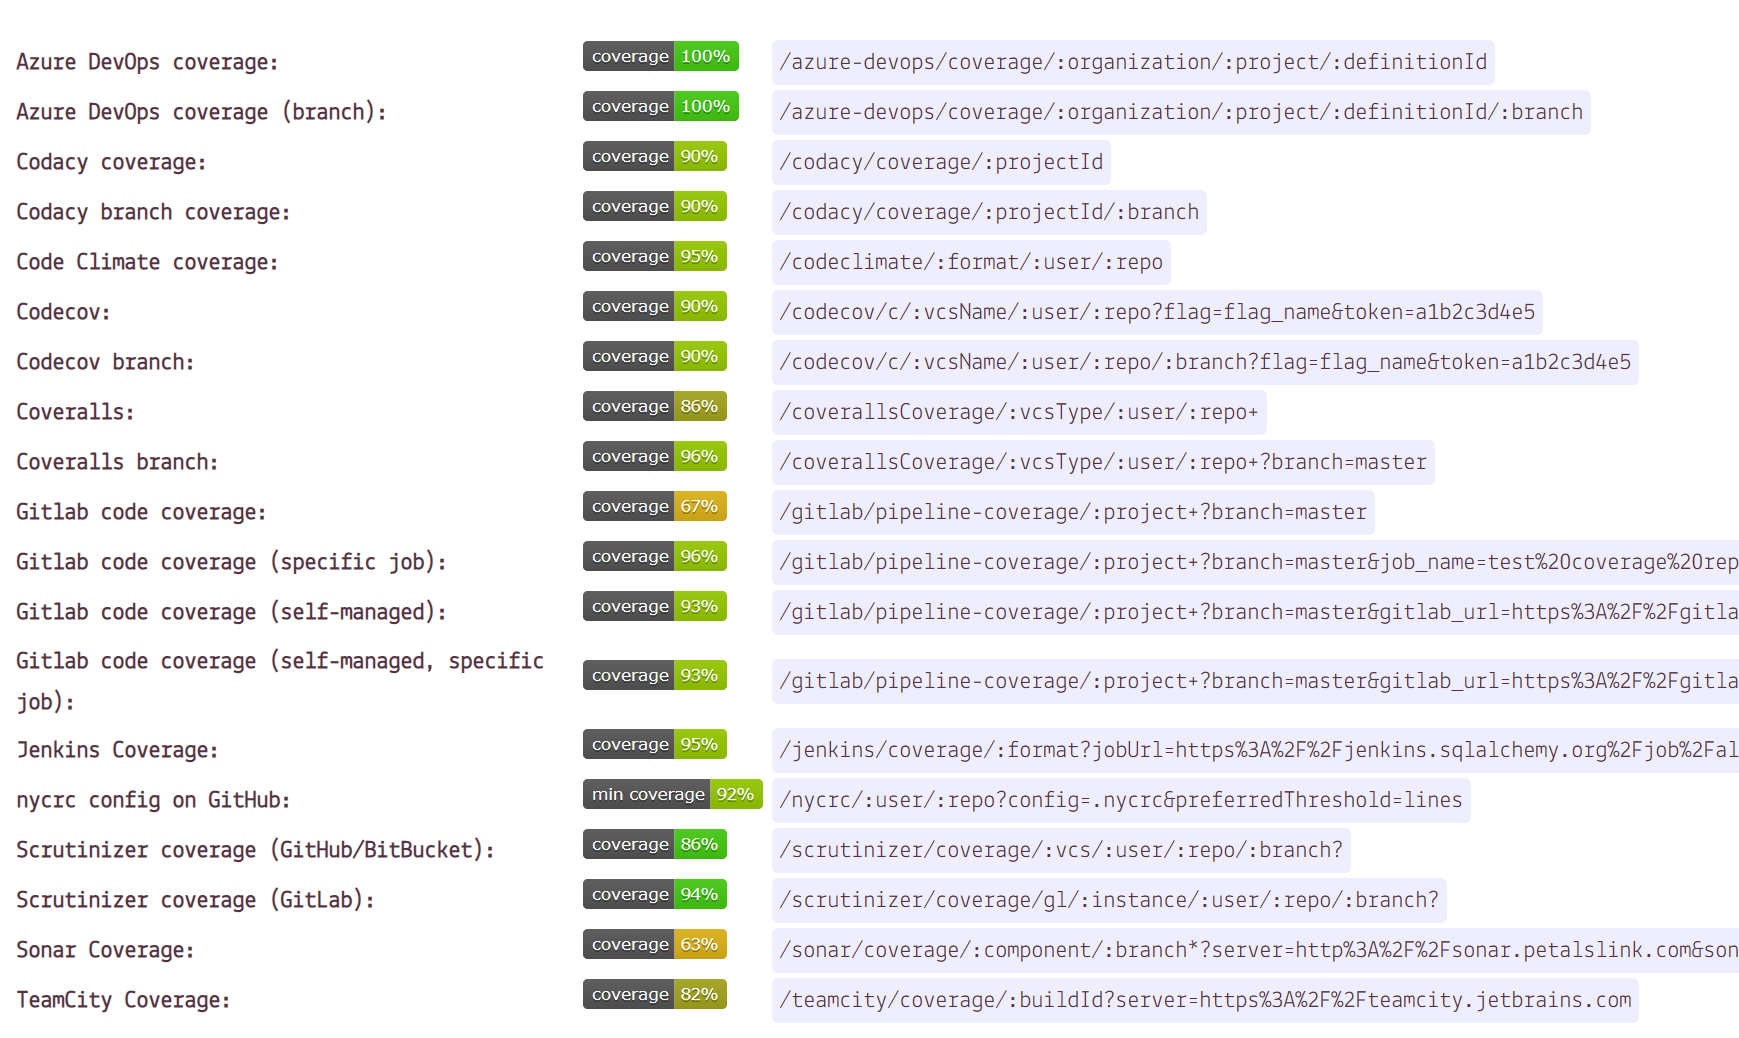Click the /jenkins/coverage/:format?jobUrl path
Viewport: 1739px width, 1038px height.
pos(1255,750)
